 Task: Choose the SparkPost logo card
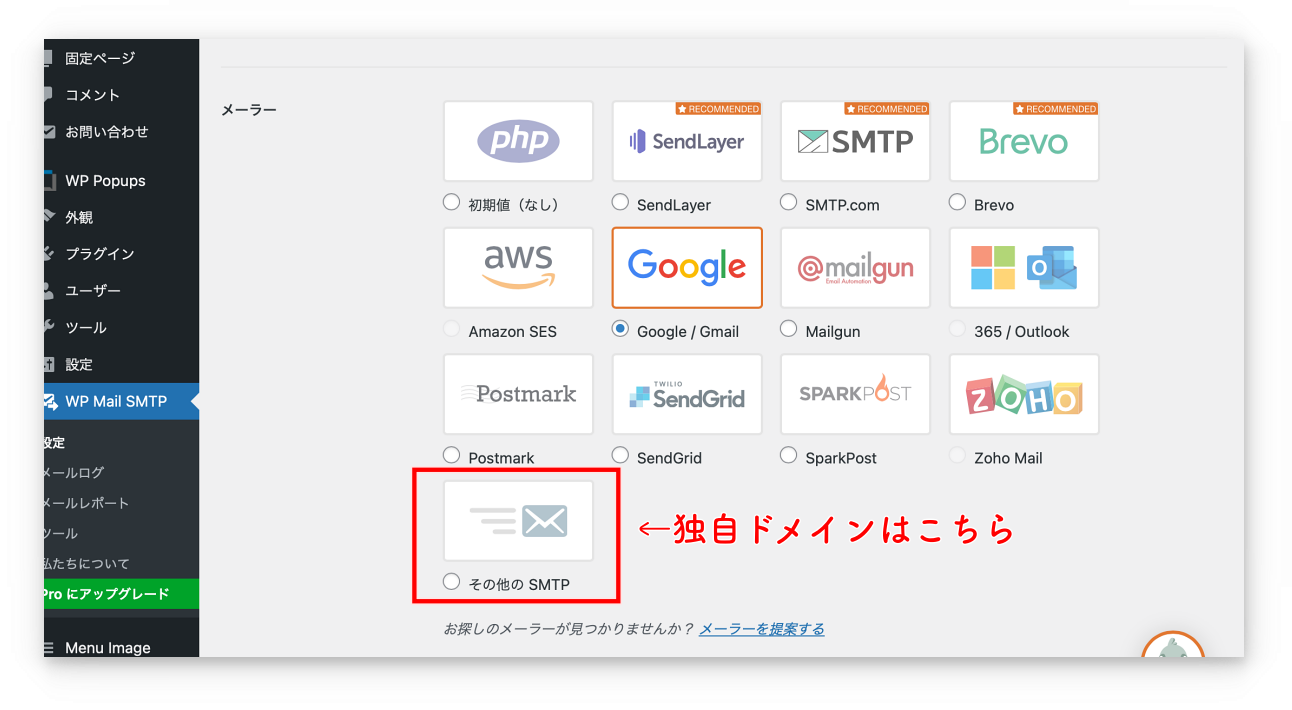(x=855, y=394)
